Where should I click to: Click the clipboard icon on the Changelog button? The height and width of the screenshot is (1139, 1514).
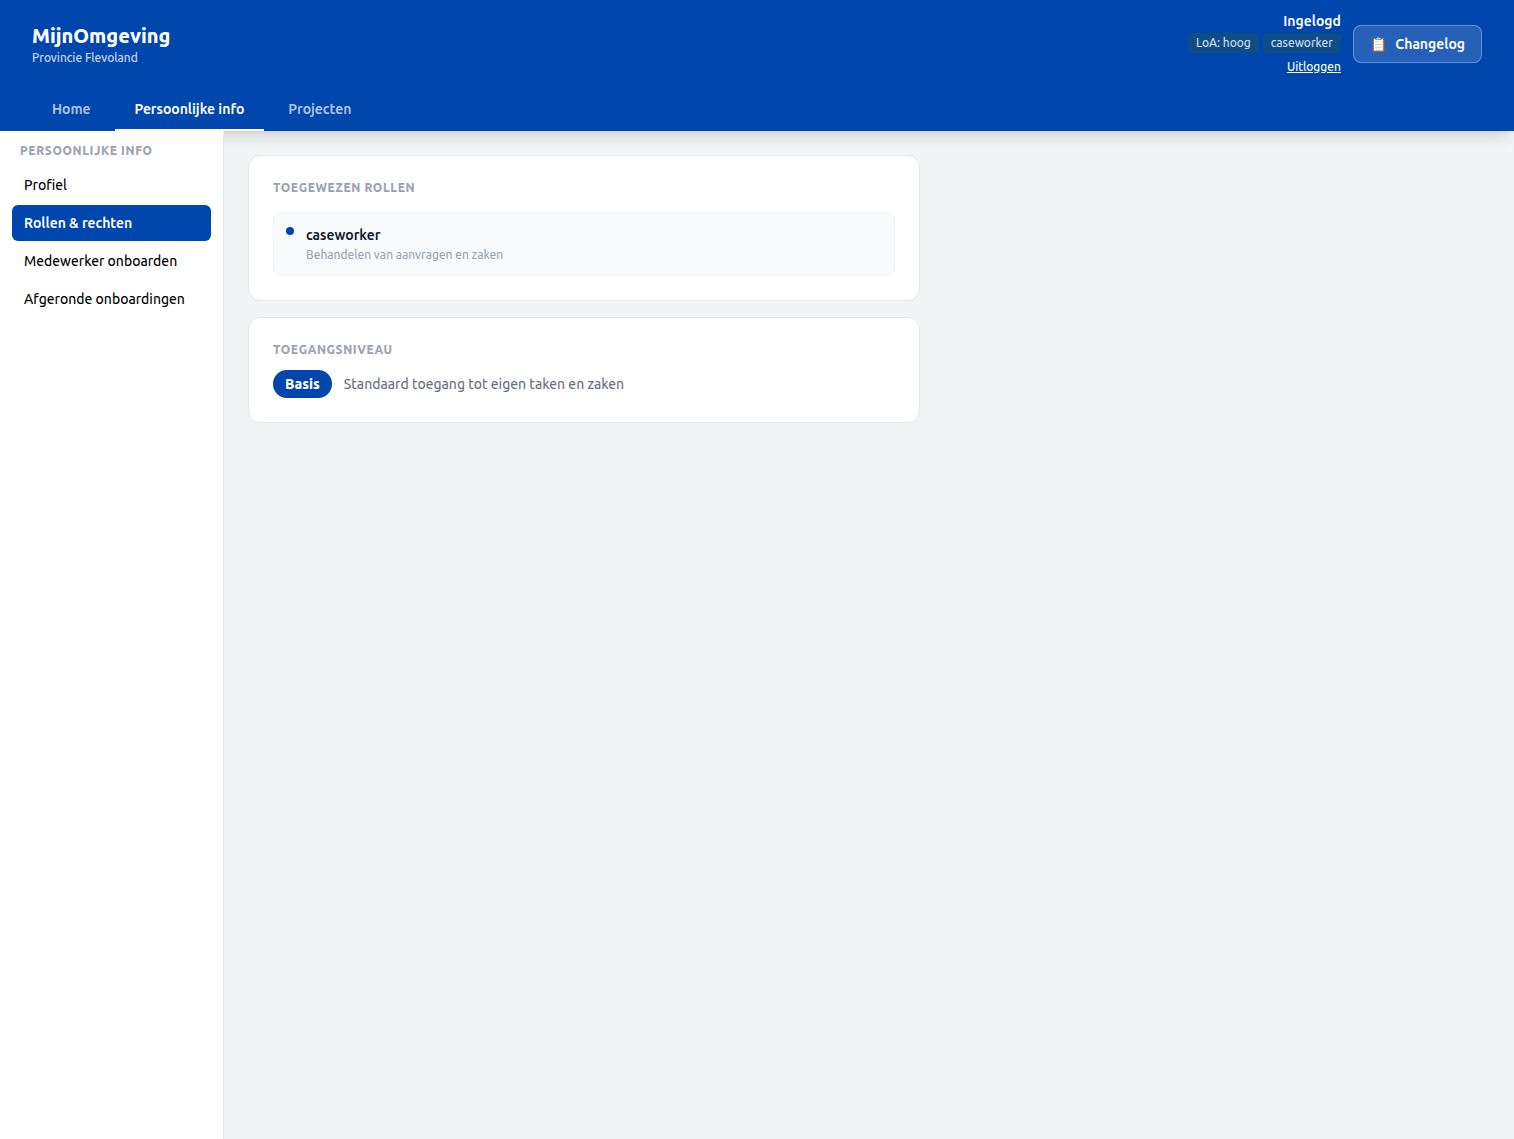tap(1381, 43)
